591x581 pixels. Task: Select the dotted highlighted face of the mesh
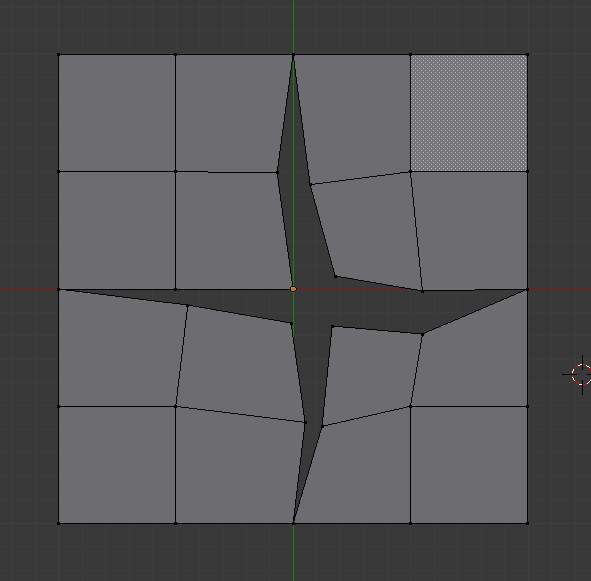tap(469, 113)
